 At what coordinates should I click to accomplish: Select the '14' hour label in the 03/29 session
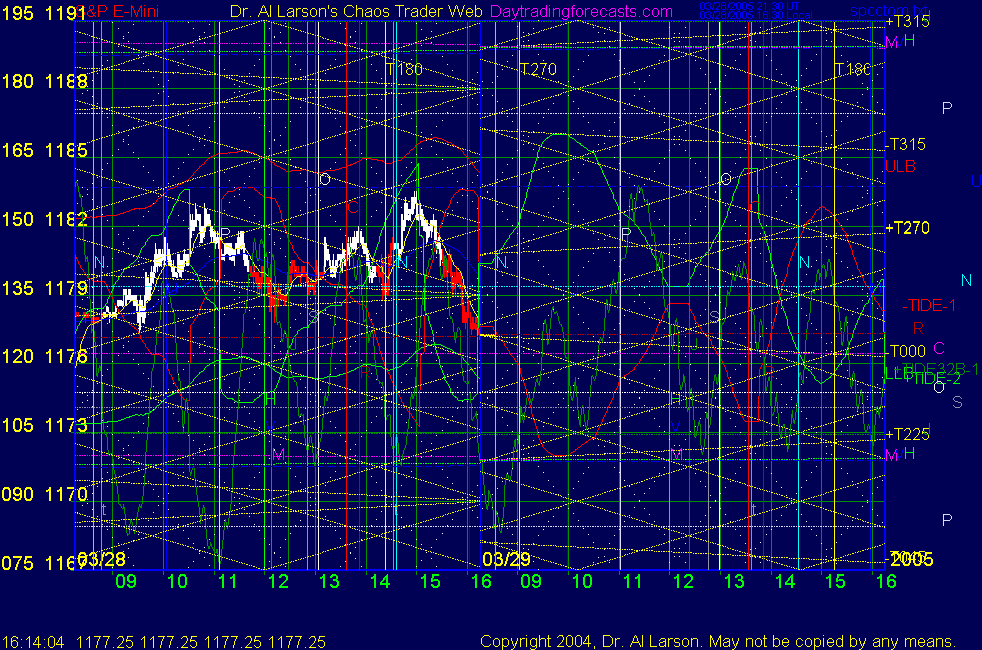coord(785,581)
